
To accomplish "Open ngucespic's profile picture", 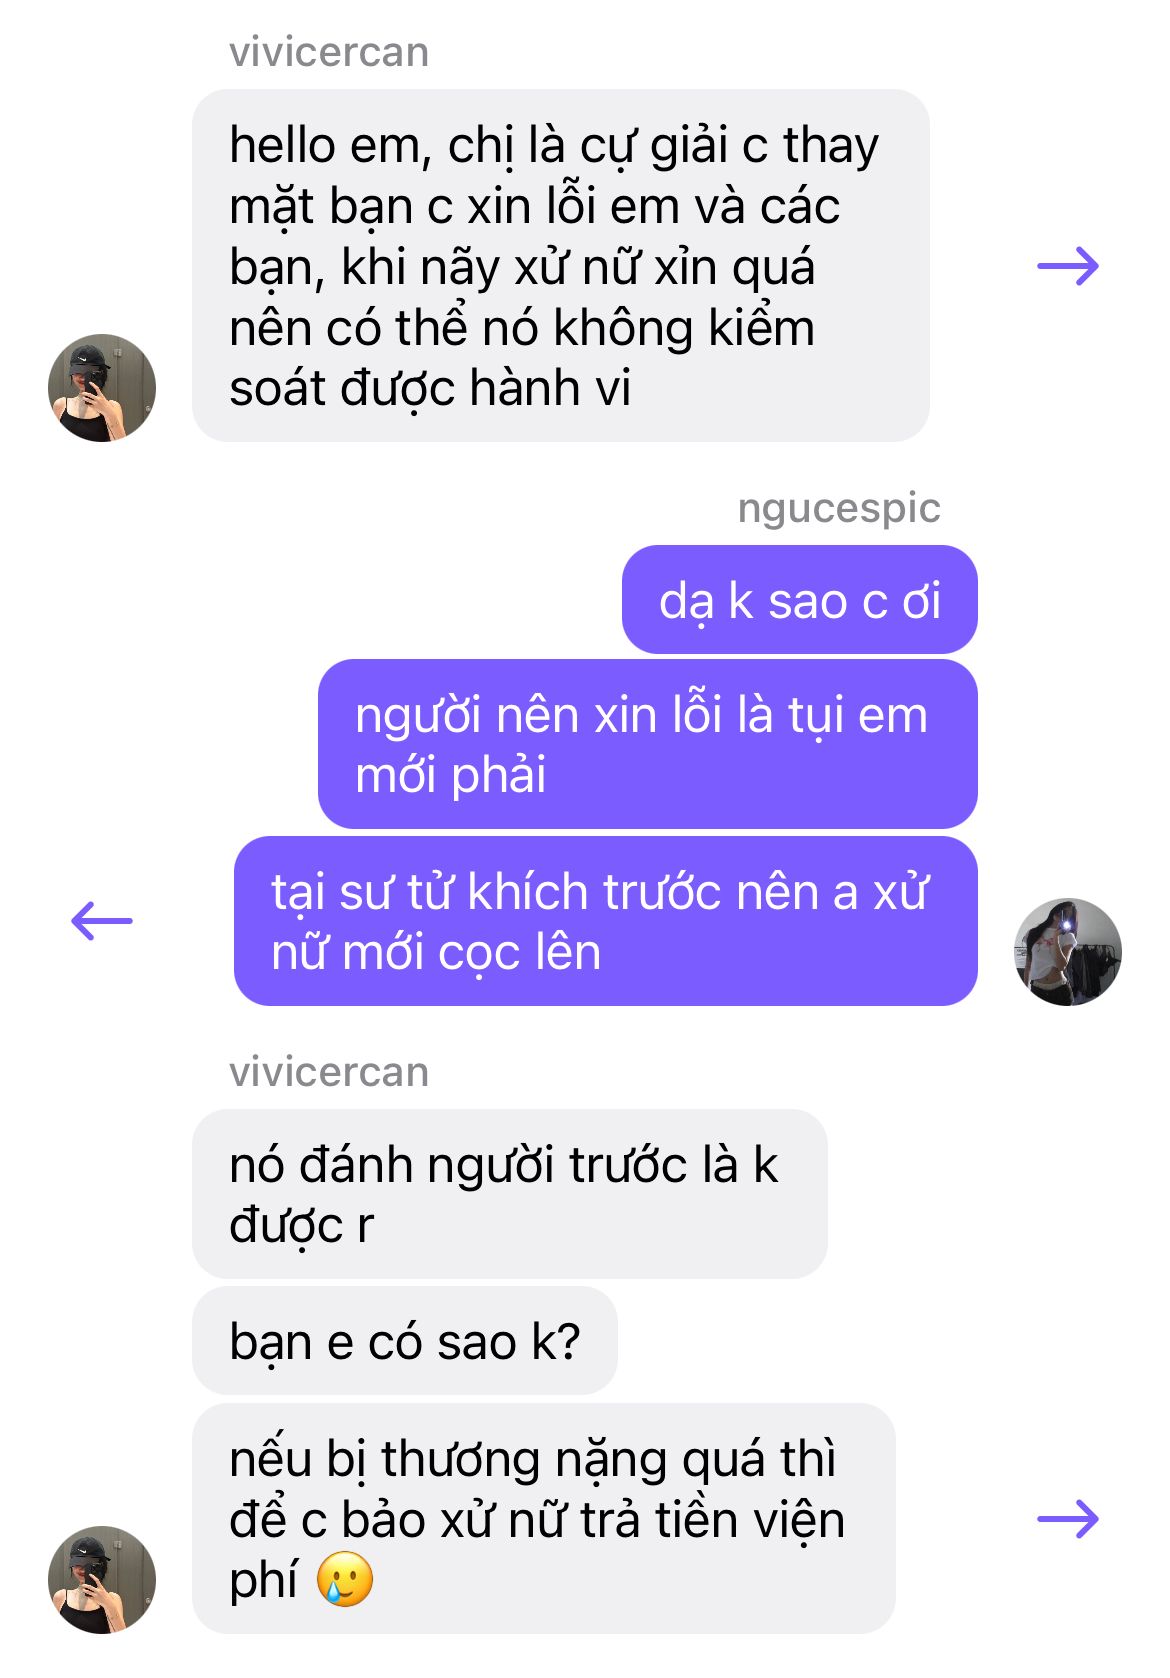I will pyautogui.click(x=1068, y=952).
